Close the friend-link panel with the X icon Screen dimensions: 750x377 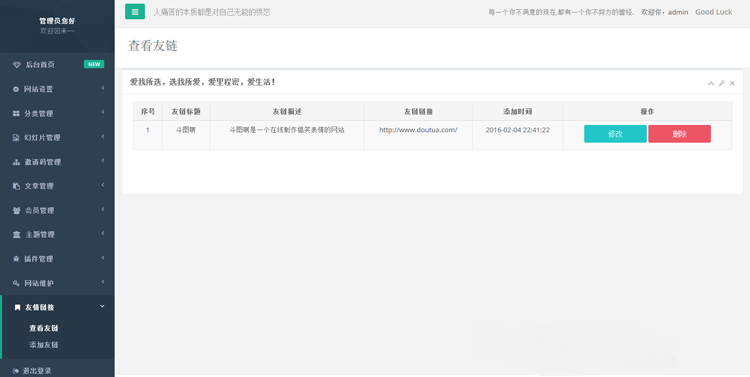pyautogui.click(x=732, y=83)
